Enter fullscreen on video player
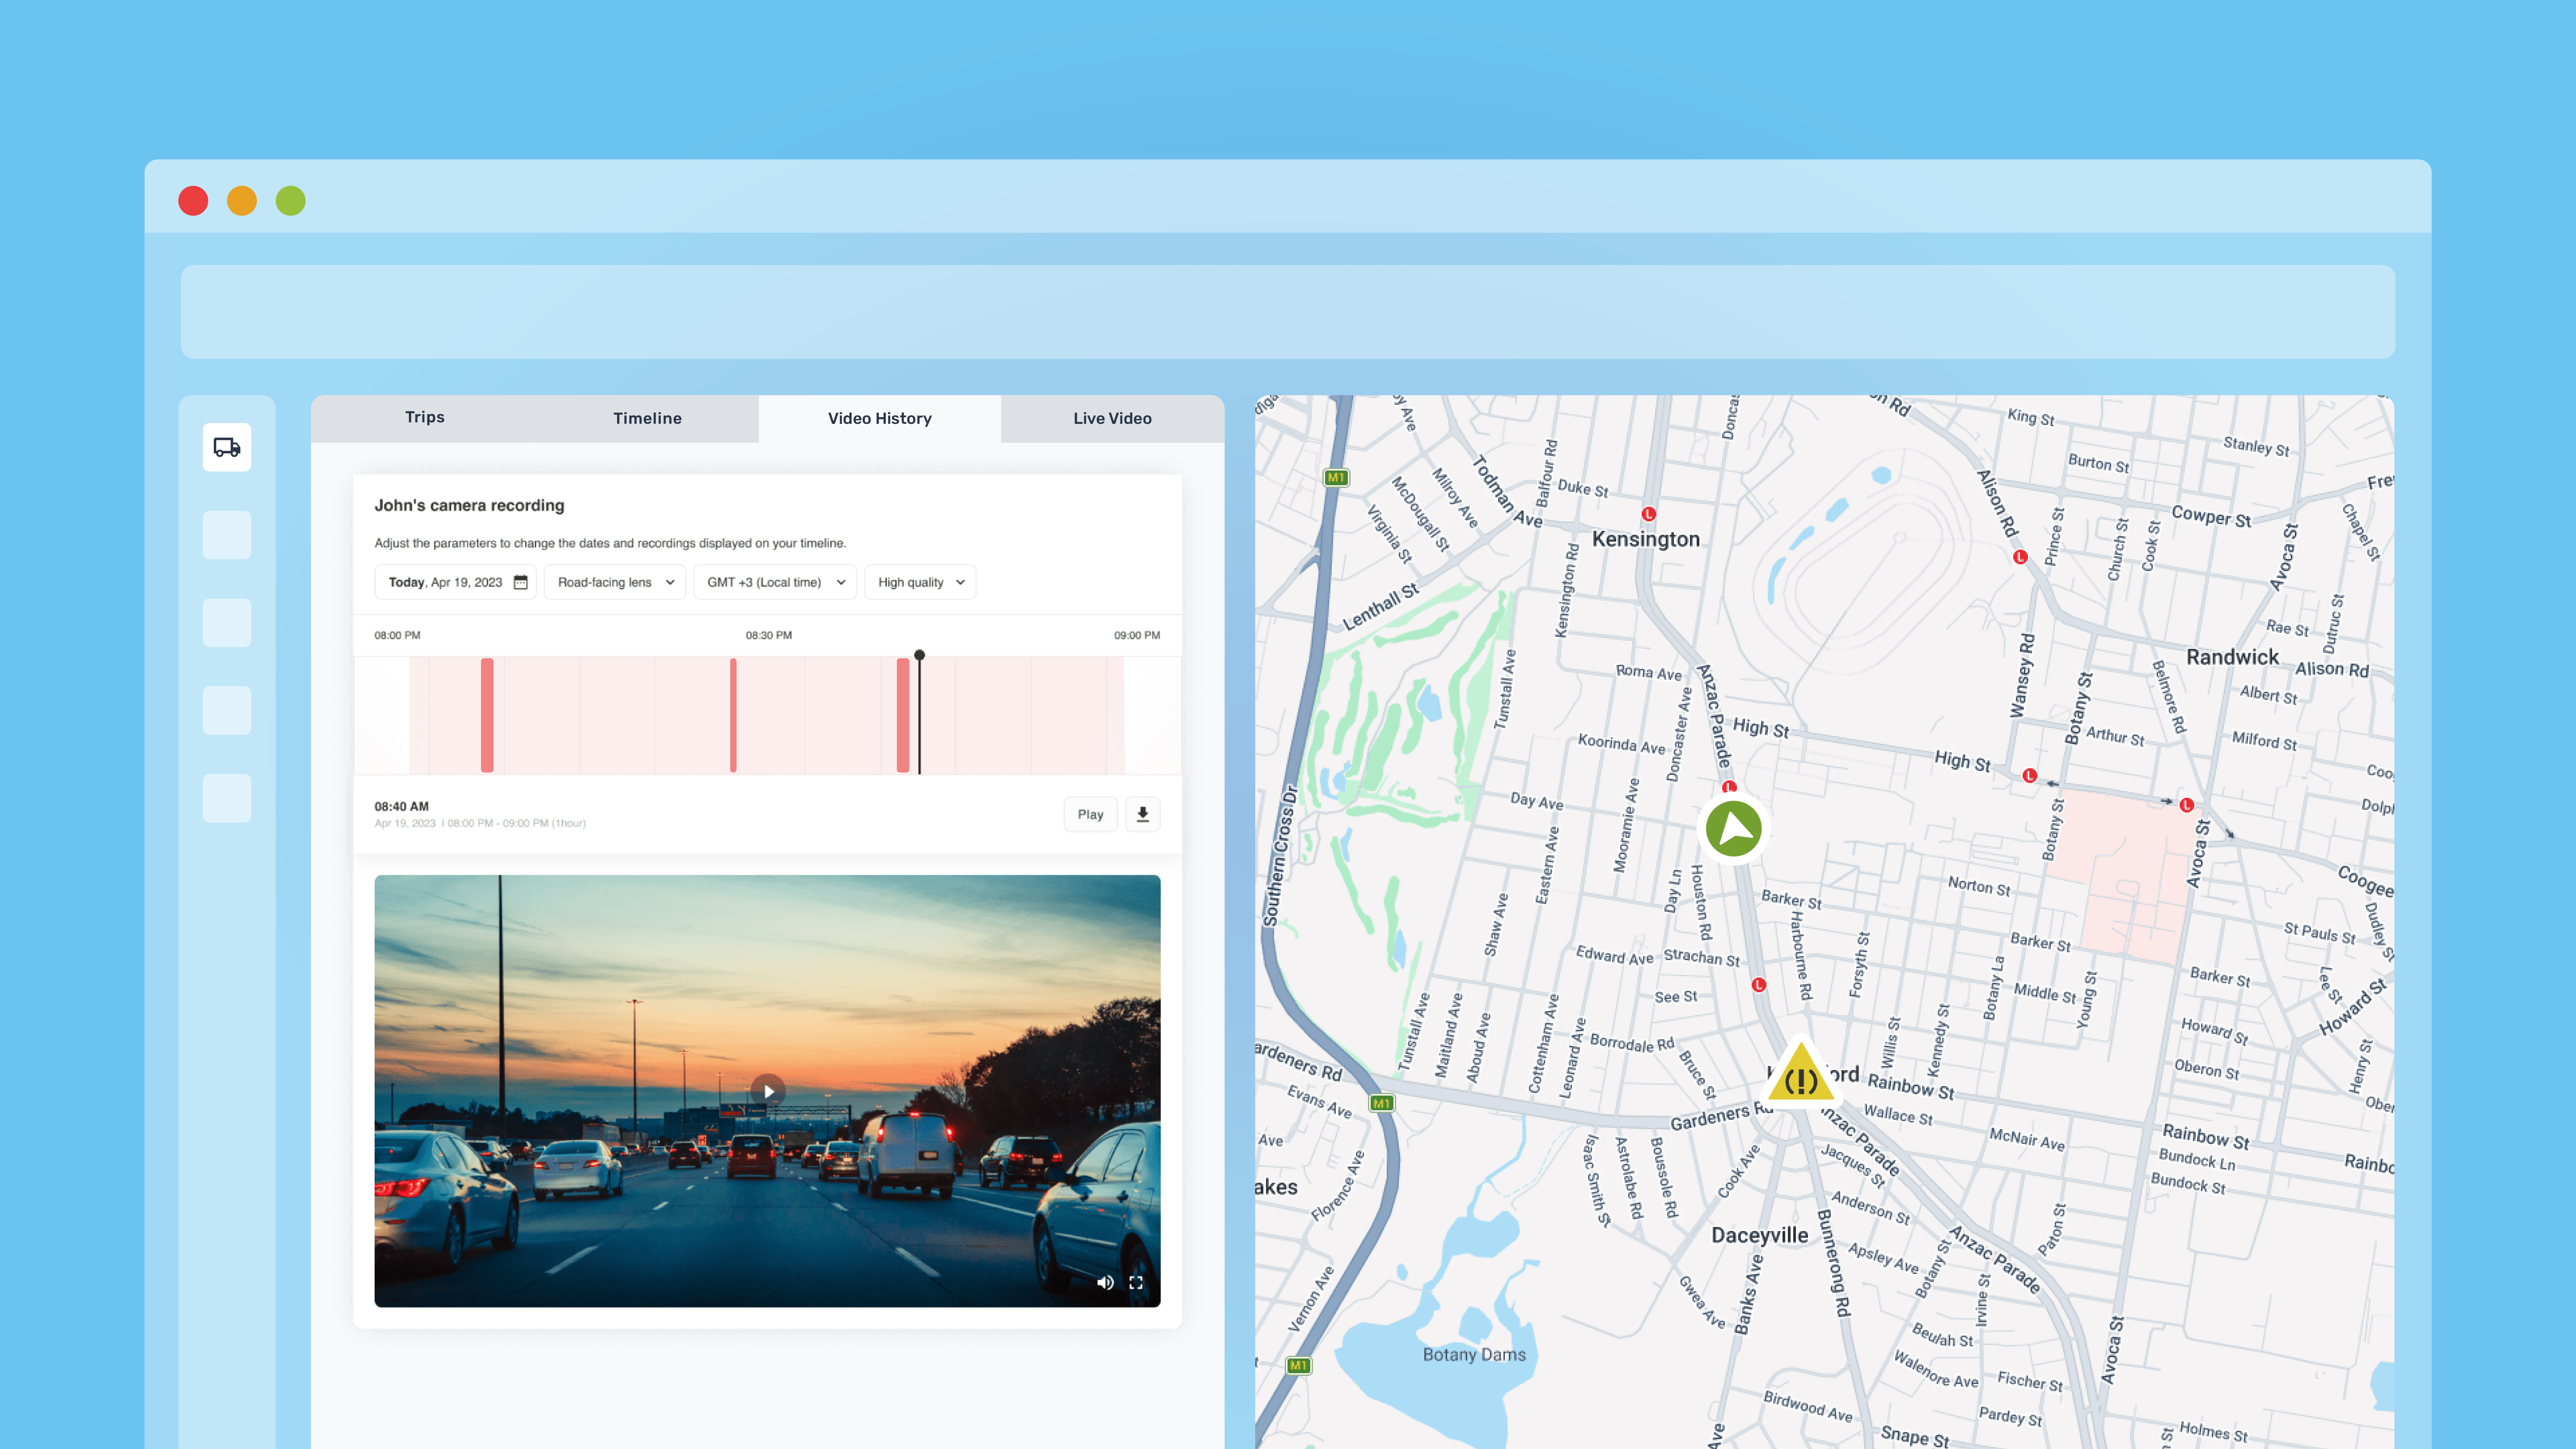The width and height of the screenshot is (2576, 1449). pos(1136,1282)
